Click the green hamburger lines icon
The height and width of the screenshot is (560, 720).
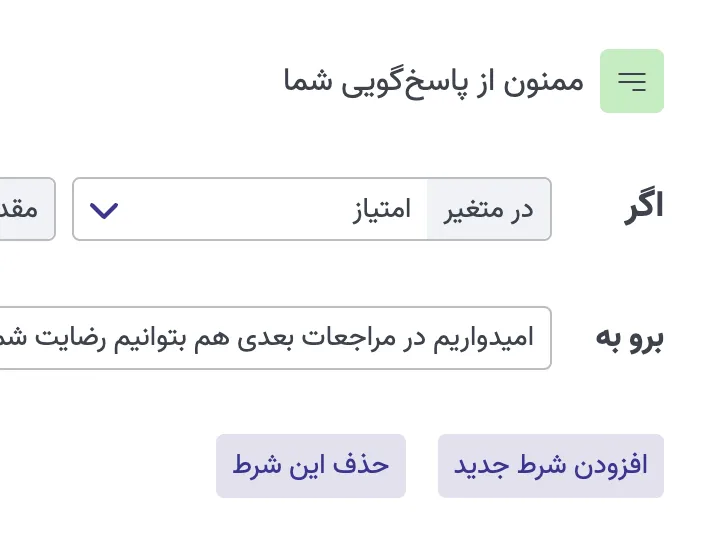pyautogui.click(x=632, y=81)
